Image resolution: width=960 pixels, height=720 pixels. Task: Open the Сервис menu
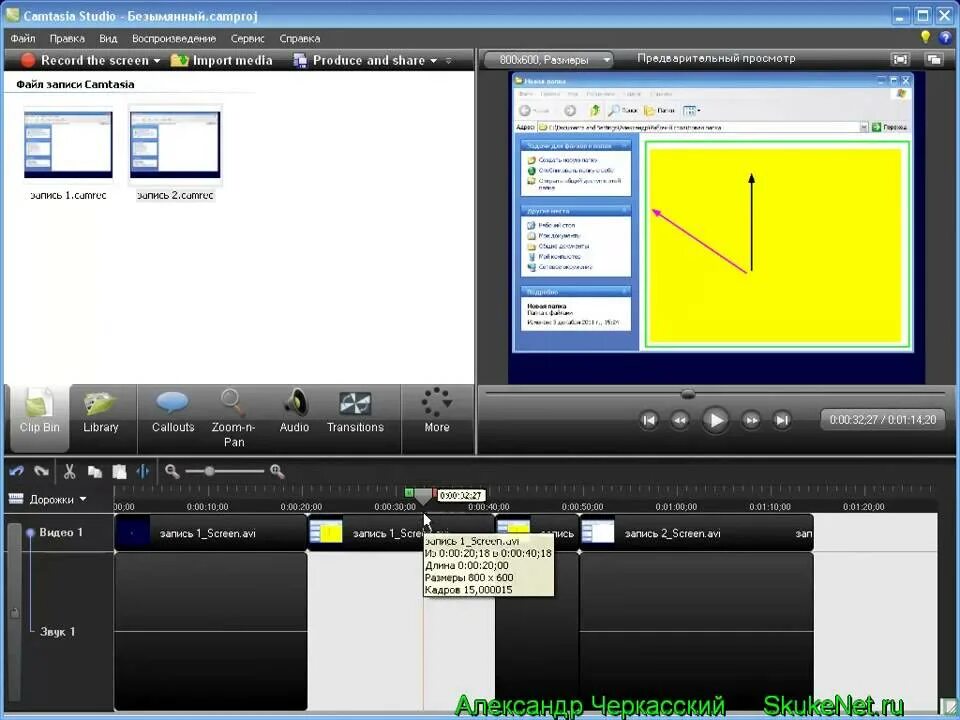point(247,39)
